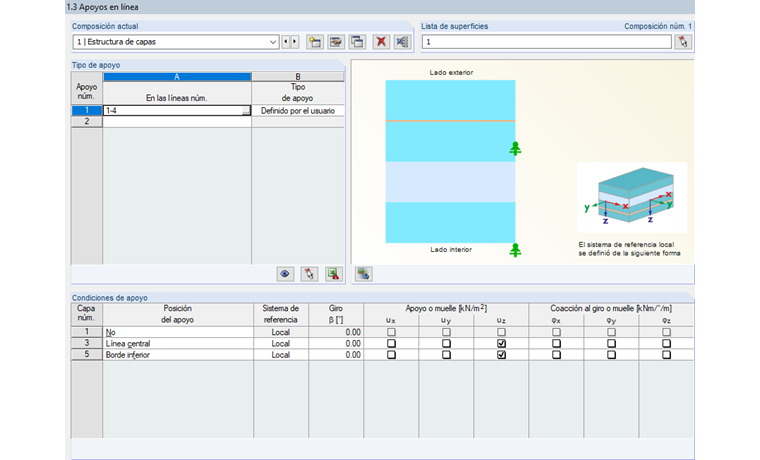
Task: Edit the Lista de superficies field
Action: 546,42
